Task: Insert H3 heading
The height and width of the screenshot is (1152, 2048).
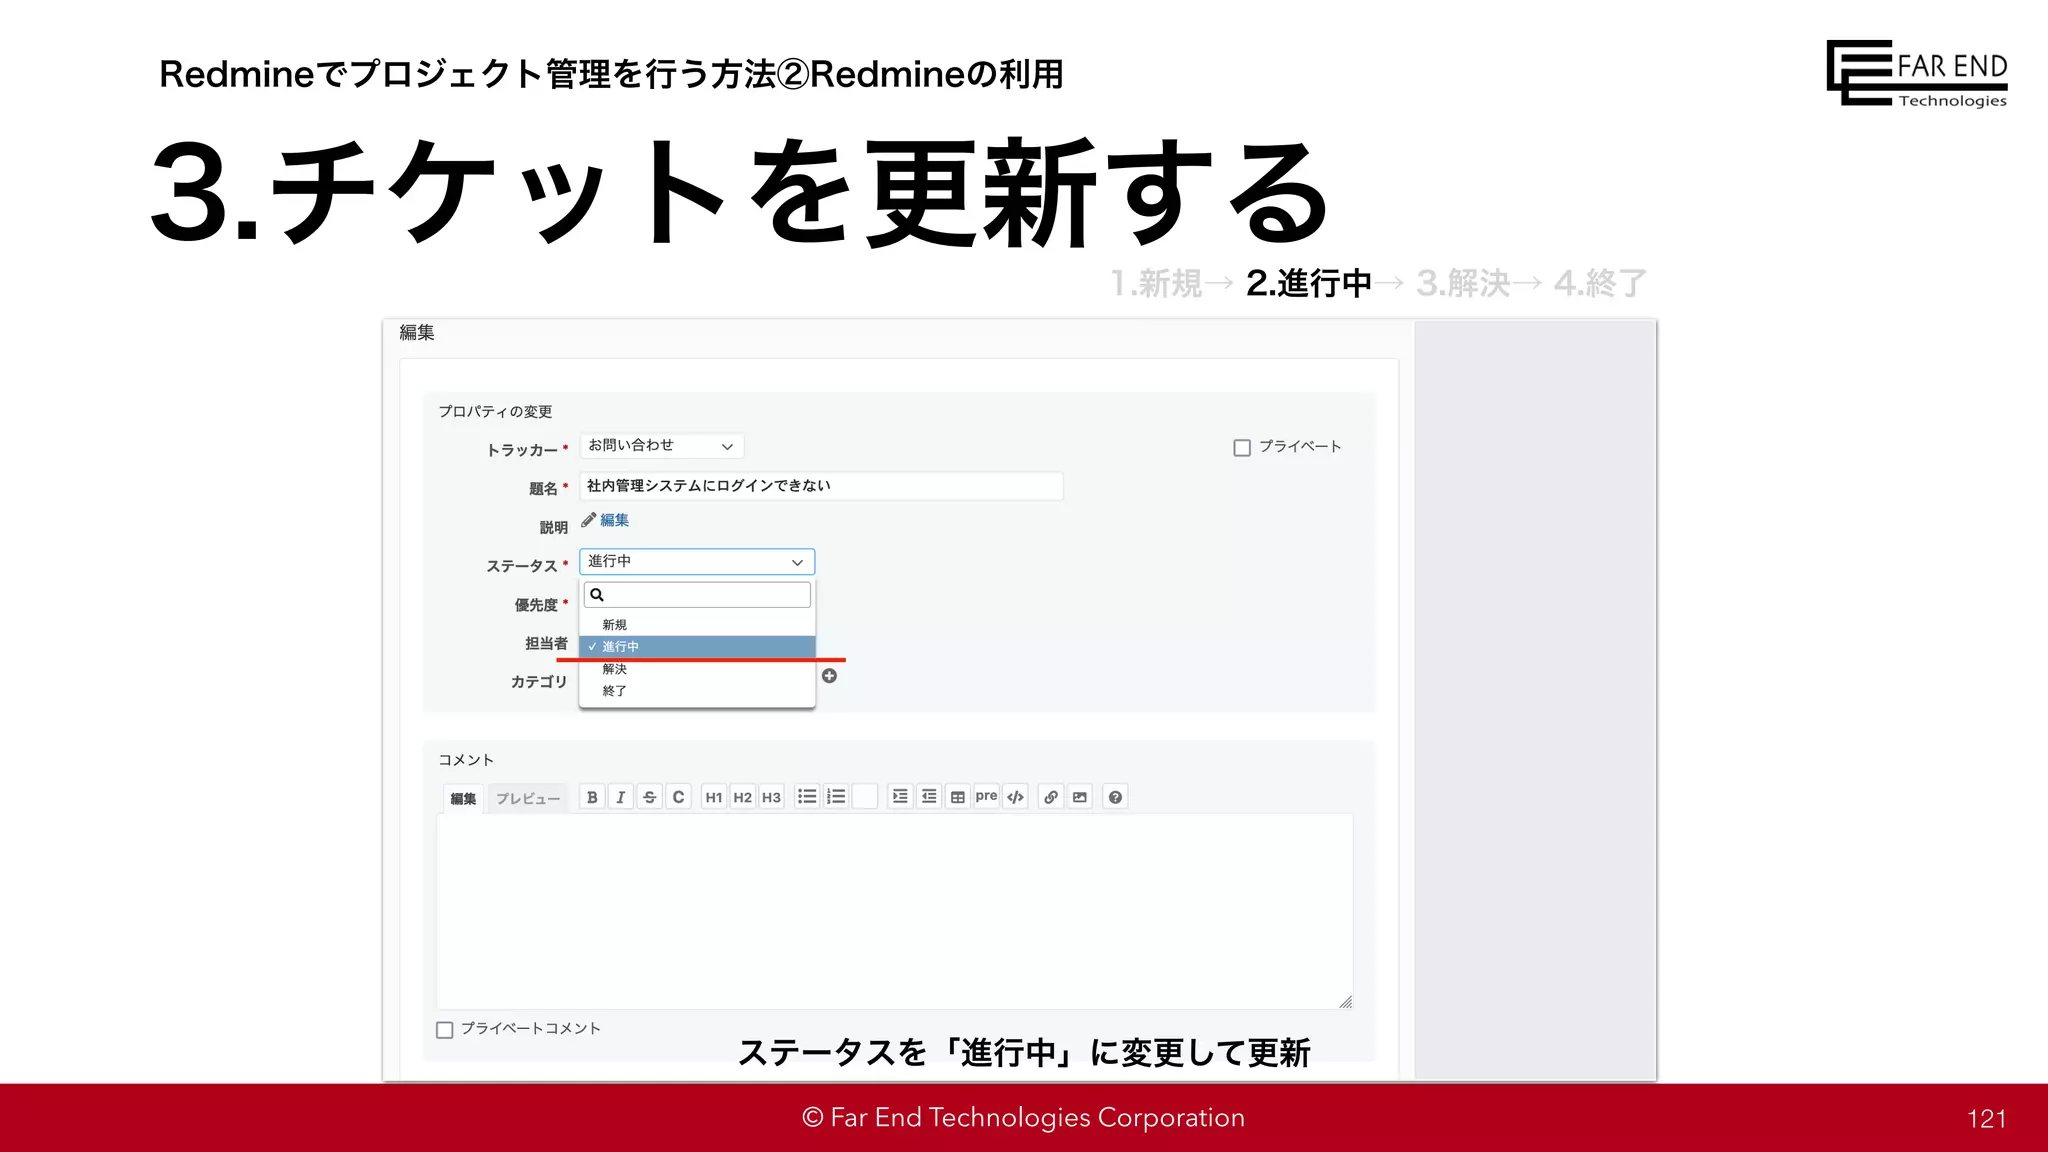Action: 771,797
